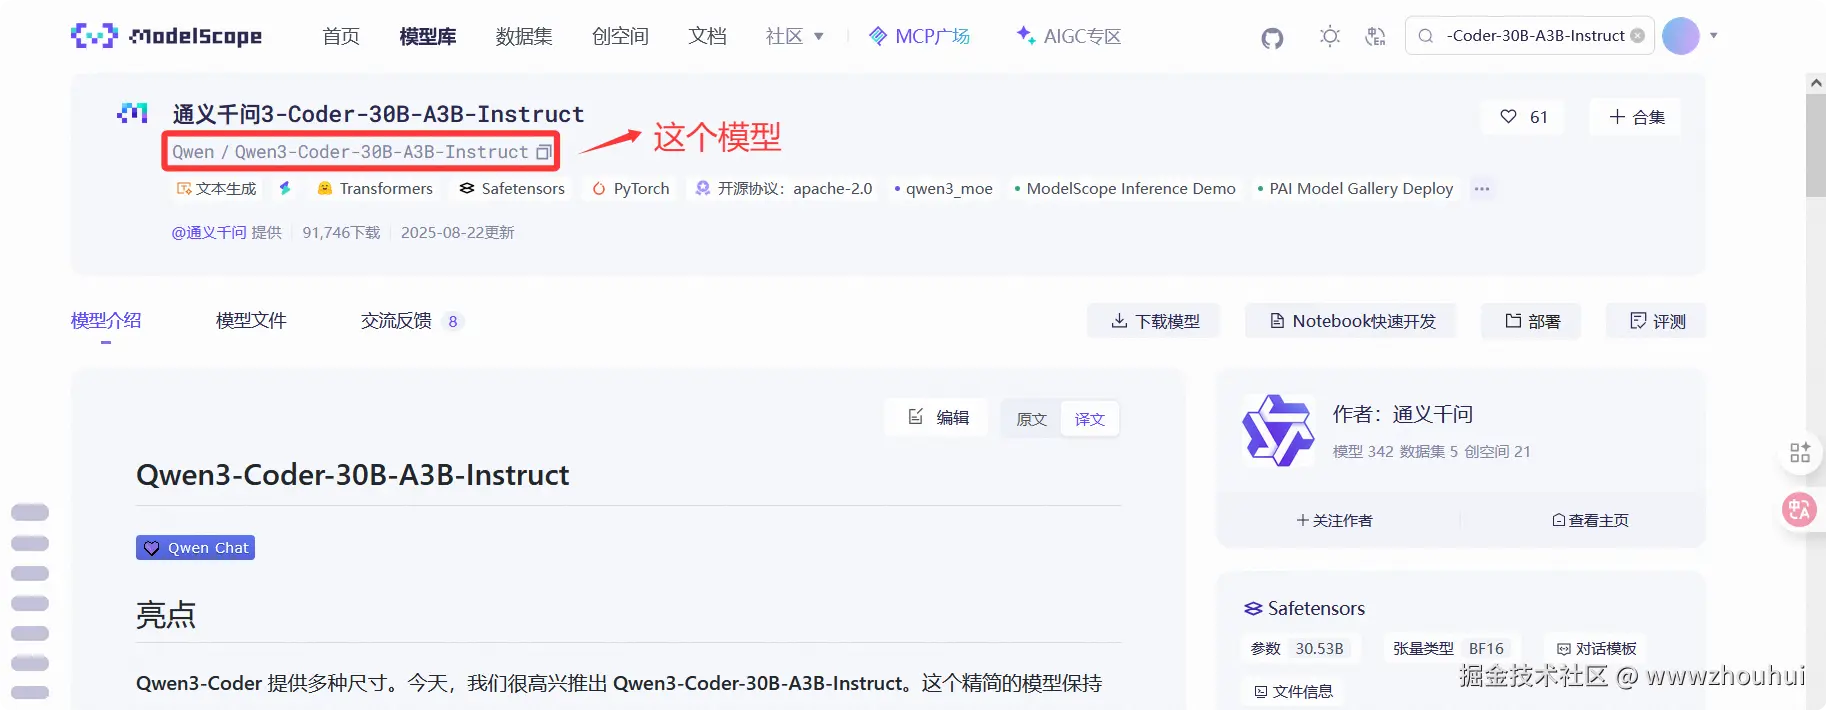Viewport: 1826px width, 710px height.
Task: Expand the 社区 dropdown menu
Action: tap(795, 36)
